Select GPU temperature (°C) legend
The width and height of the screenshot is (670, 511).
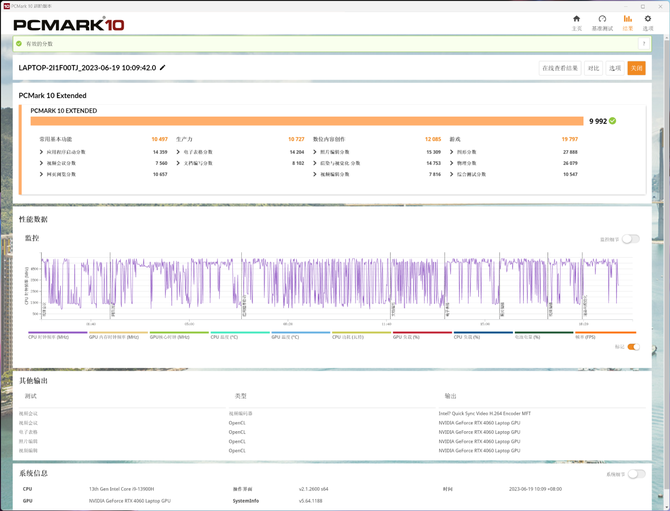[x=300, y=335]
